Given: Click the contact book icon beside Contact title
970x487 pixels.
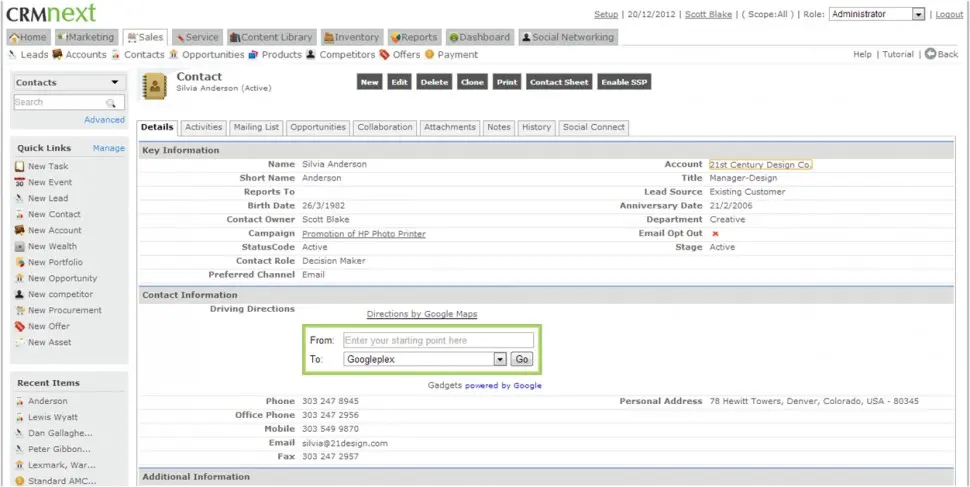Looking at the screenshot, I should (154, 86).
